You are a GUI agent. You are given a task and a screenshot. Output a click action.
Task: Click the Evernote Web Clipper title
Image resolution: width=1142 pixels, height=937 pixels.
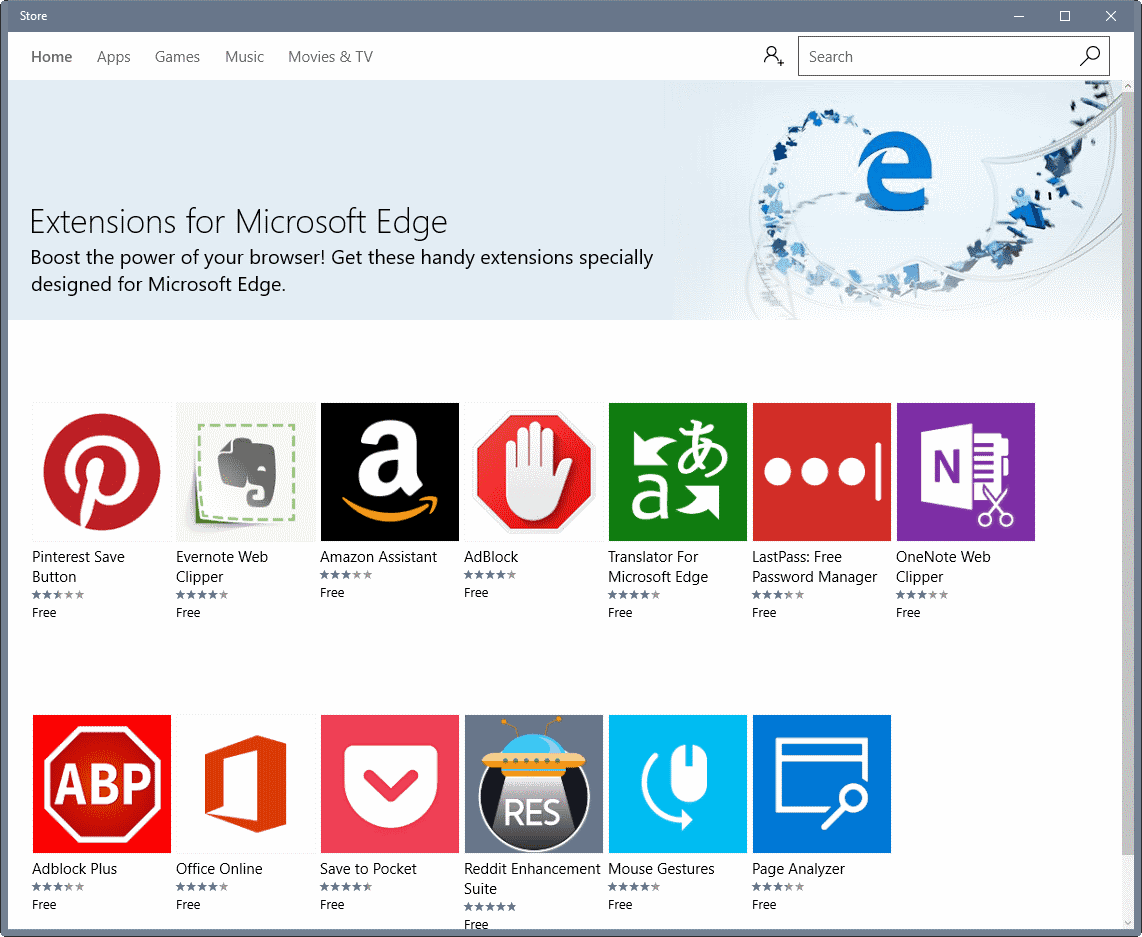221,566
